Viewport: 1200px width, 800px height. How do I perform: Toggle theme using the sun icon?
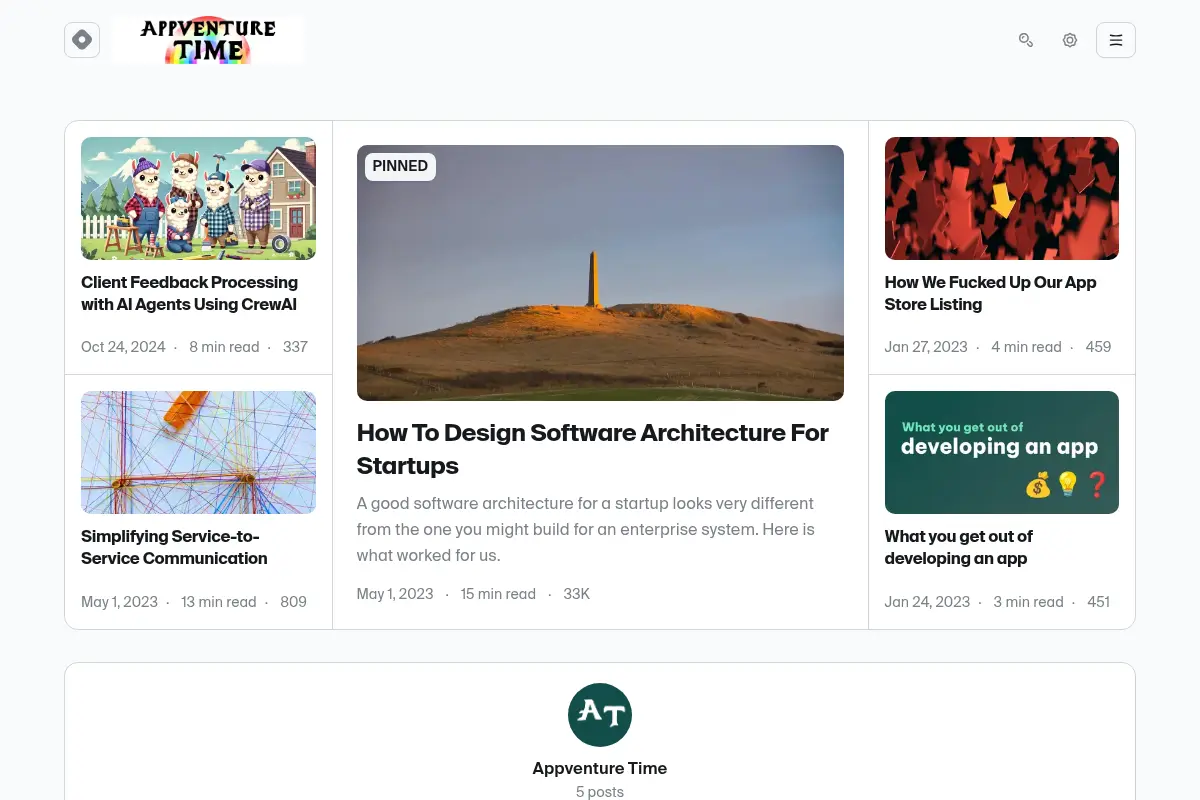pyautogui.click(x=1070, y=40)
